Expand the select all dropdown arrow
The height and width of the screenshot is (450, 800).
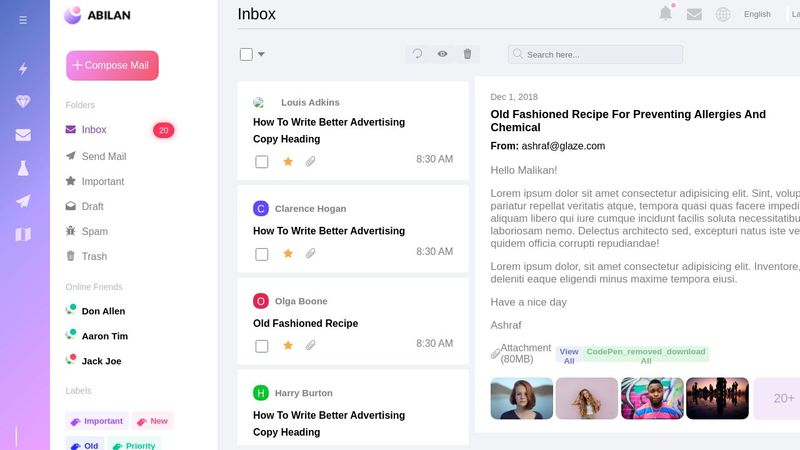click(x=261, y=54)
